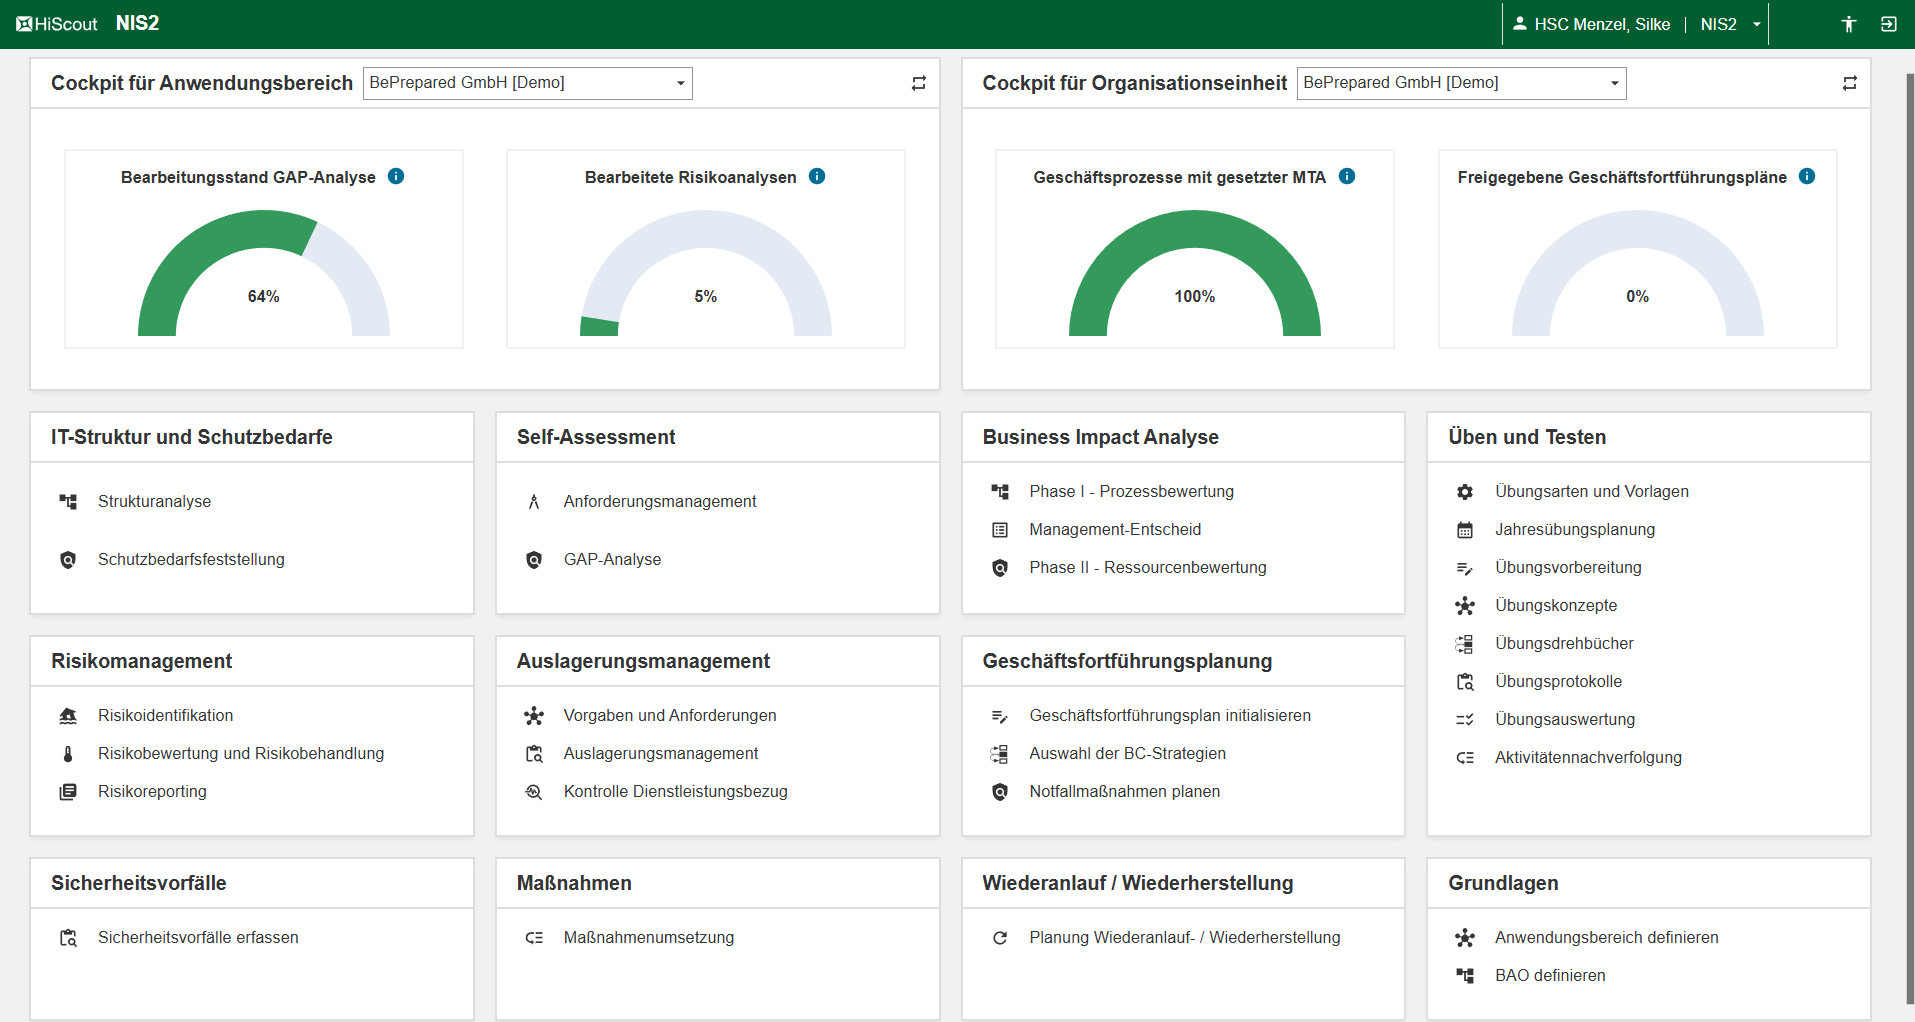Go to Risikoreporting

152,791
